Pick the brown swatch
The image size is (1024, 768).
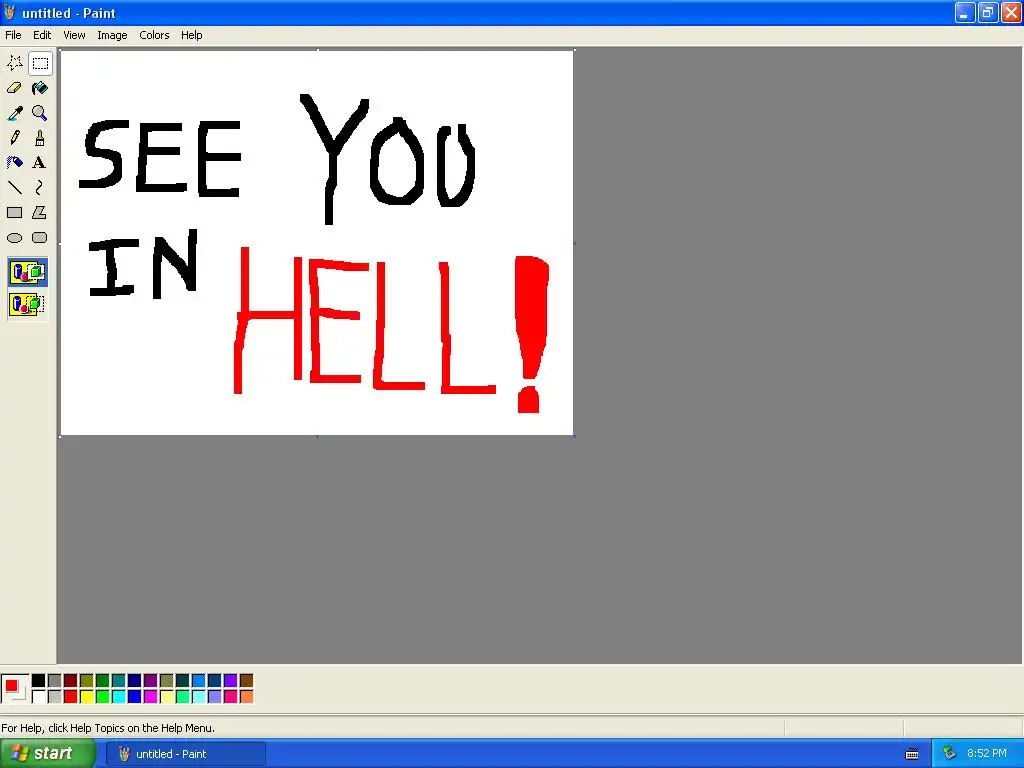[x=246, y=681]
